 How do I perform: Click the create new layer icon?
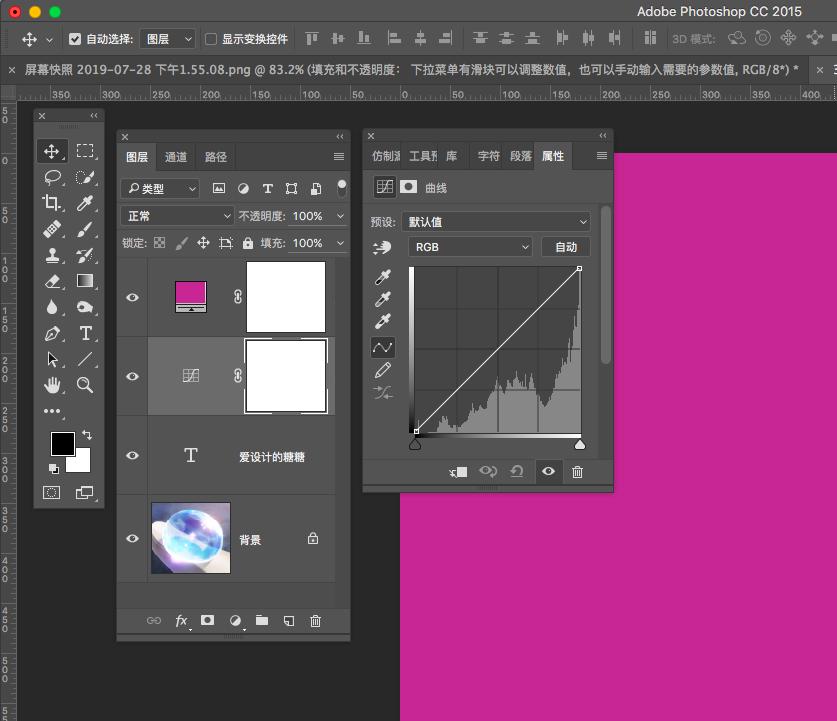(289, 621)
